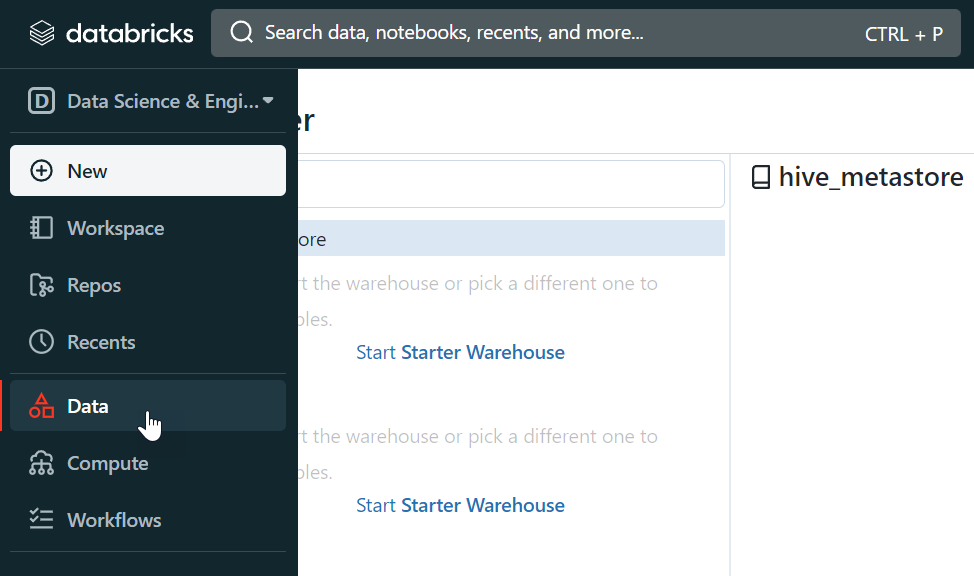Viewport: 974px width, 576px height.
Task: Click the D persona badge icon
Action: tap(40, 100)
